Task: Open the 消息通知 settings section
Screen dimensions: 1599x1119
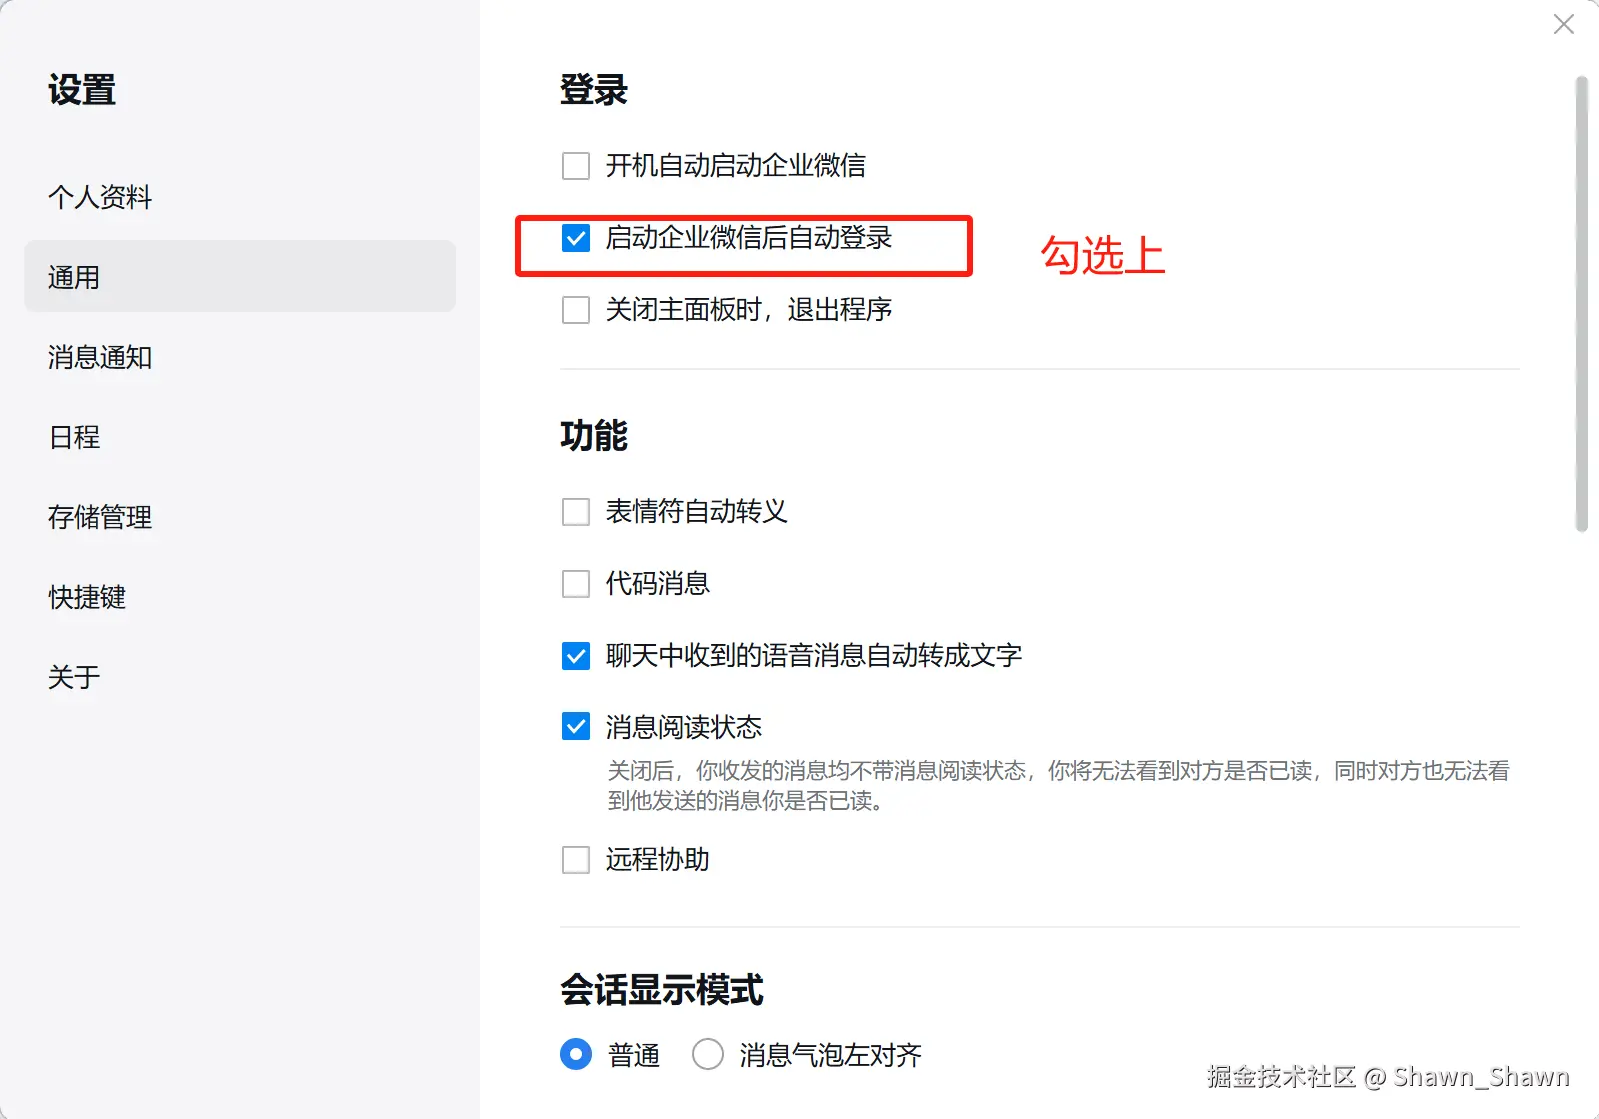Action: [x=240, y=357]
